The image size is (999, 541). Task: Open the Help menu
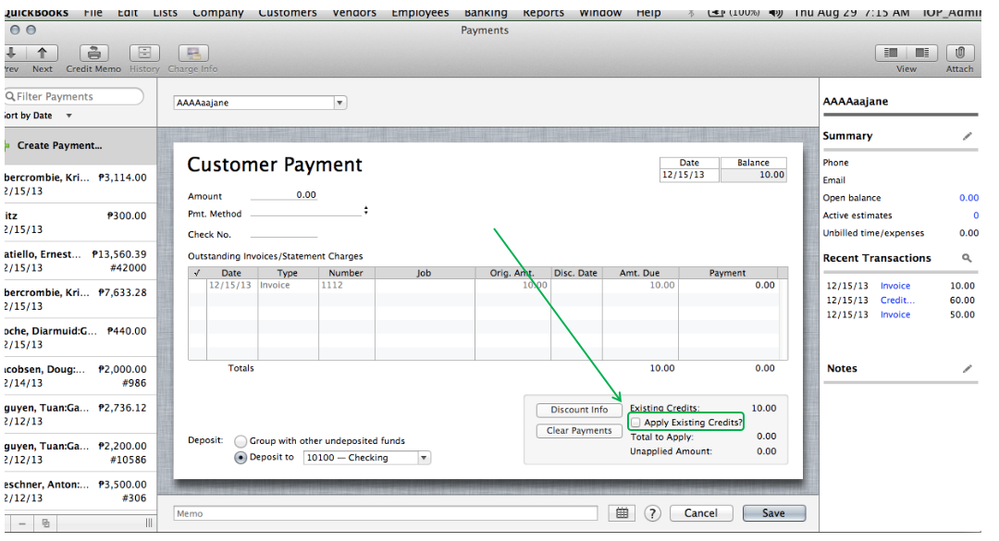pyautogui.click(x=649, y=12)
